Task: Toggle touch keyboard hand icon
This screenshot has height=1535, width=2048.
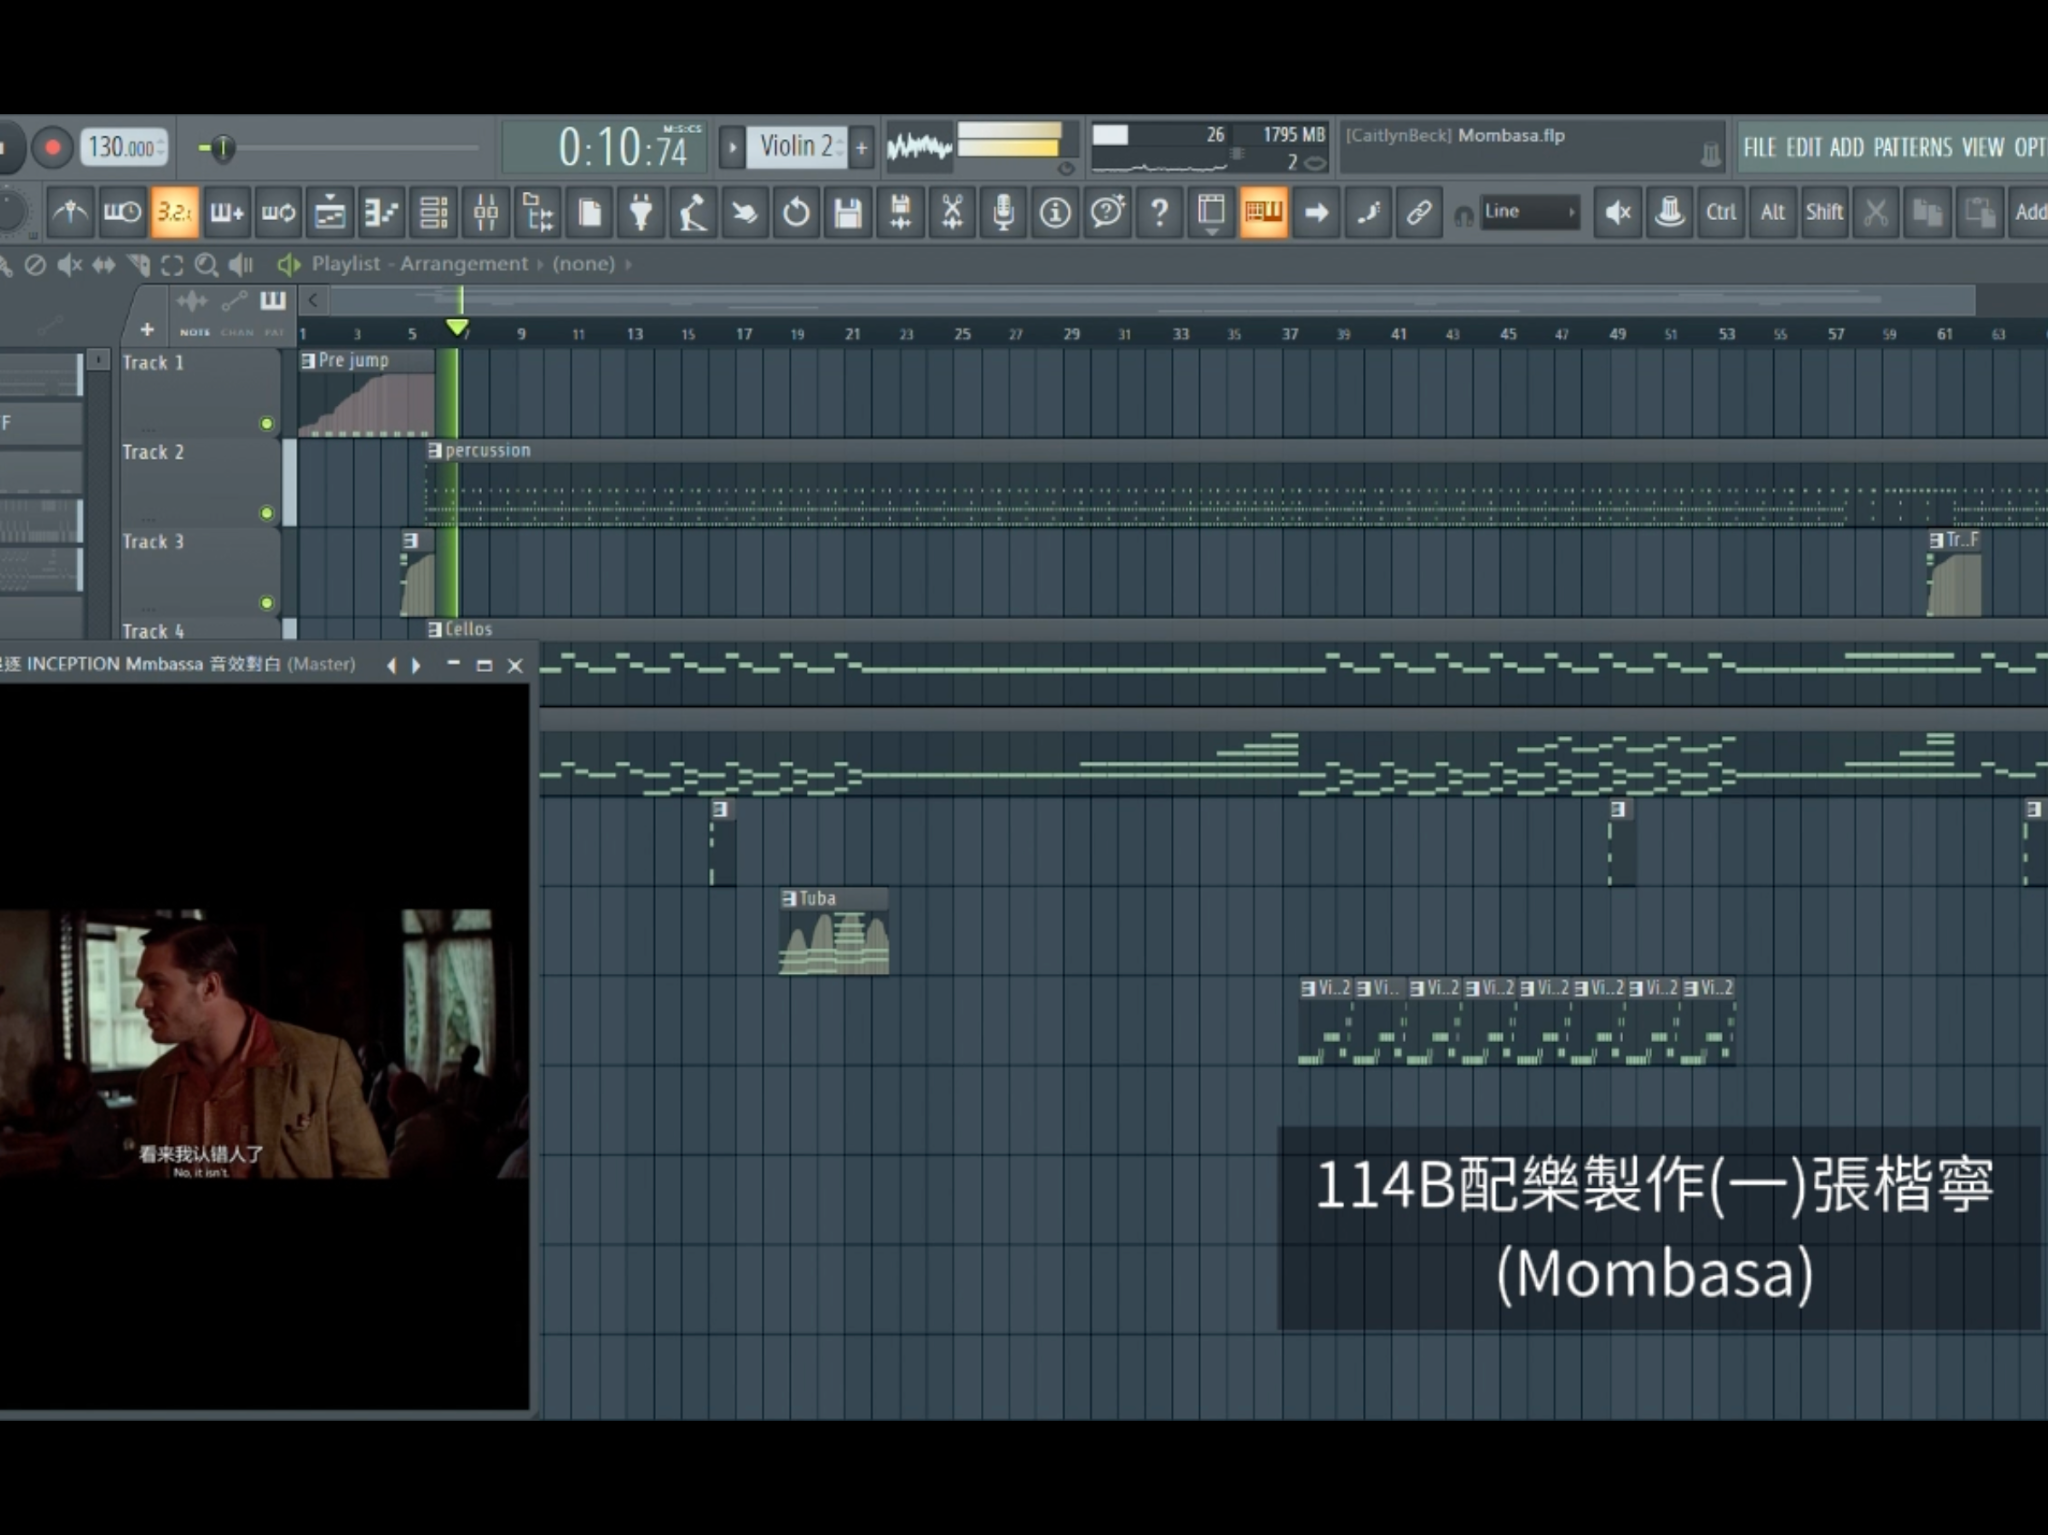Action: [745, 212]
